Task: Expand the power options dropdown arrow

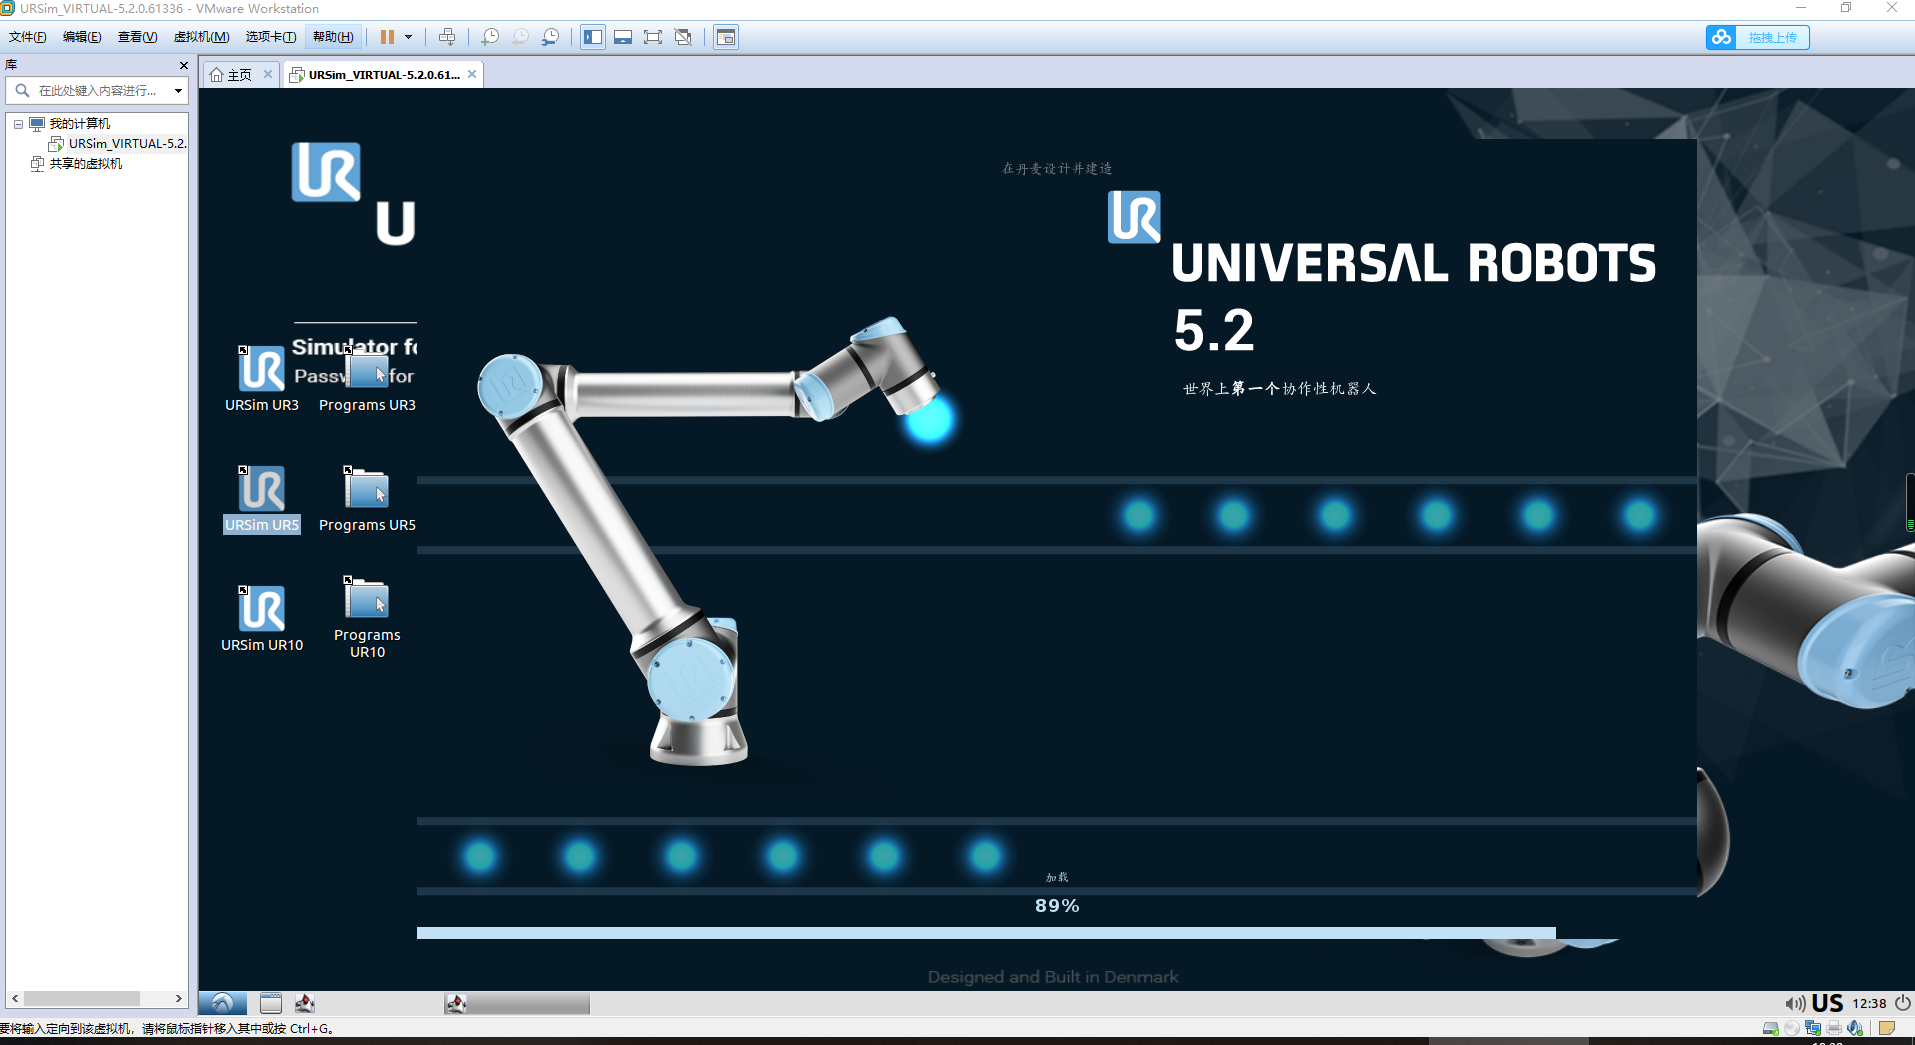Action: pos(408,37)
